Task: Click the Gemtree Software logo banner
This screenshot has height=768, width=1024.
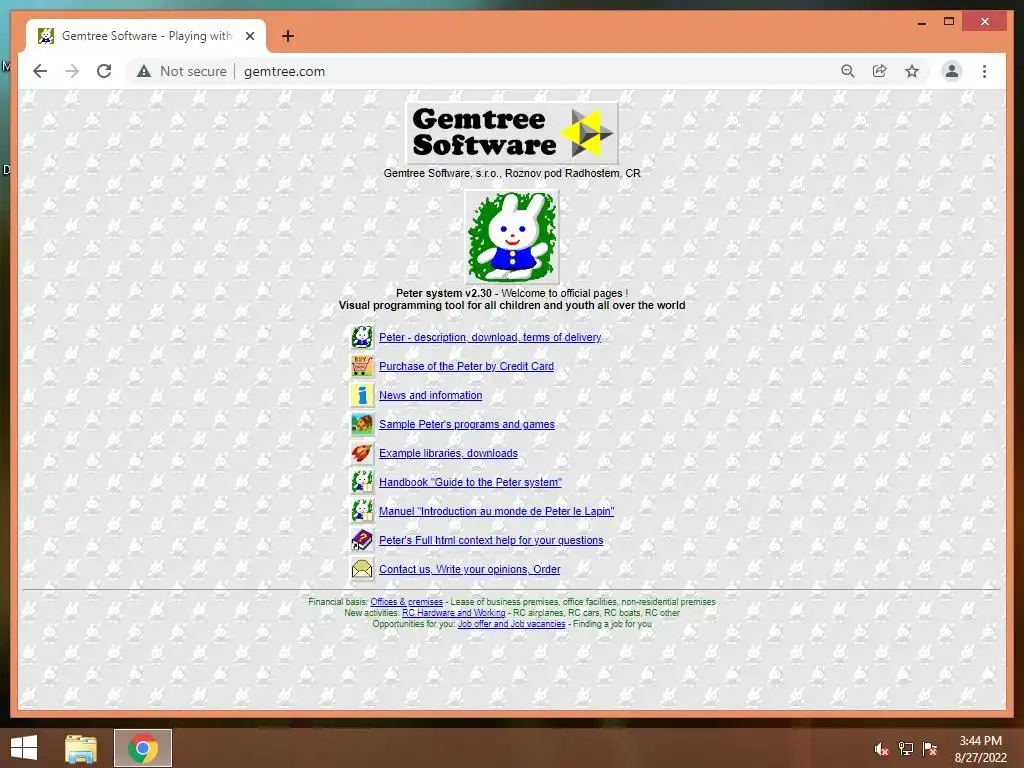Action: tap(512, 133)
